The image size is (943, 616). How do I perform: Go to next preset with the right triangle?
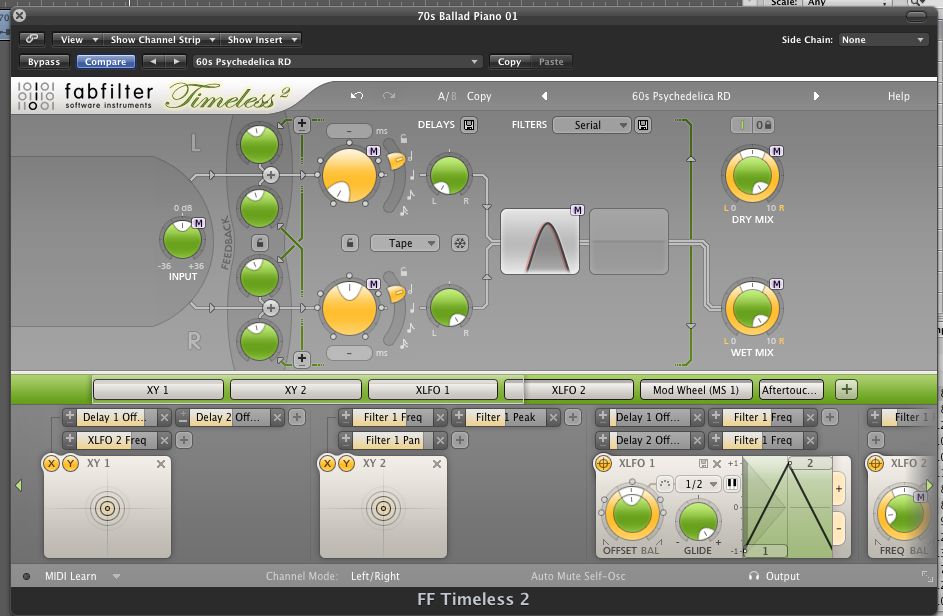coord(816,96)
